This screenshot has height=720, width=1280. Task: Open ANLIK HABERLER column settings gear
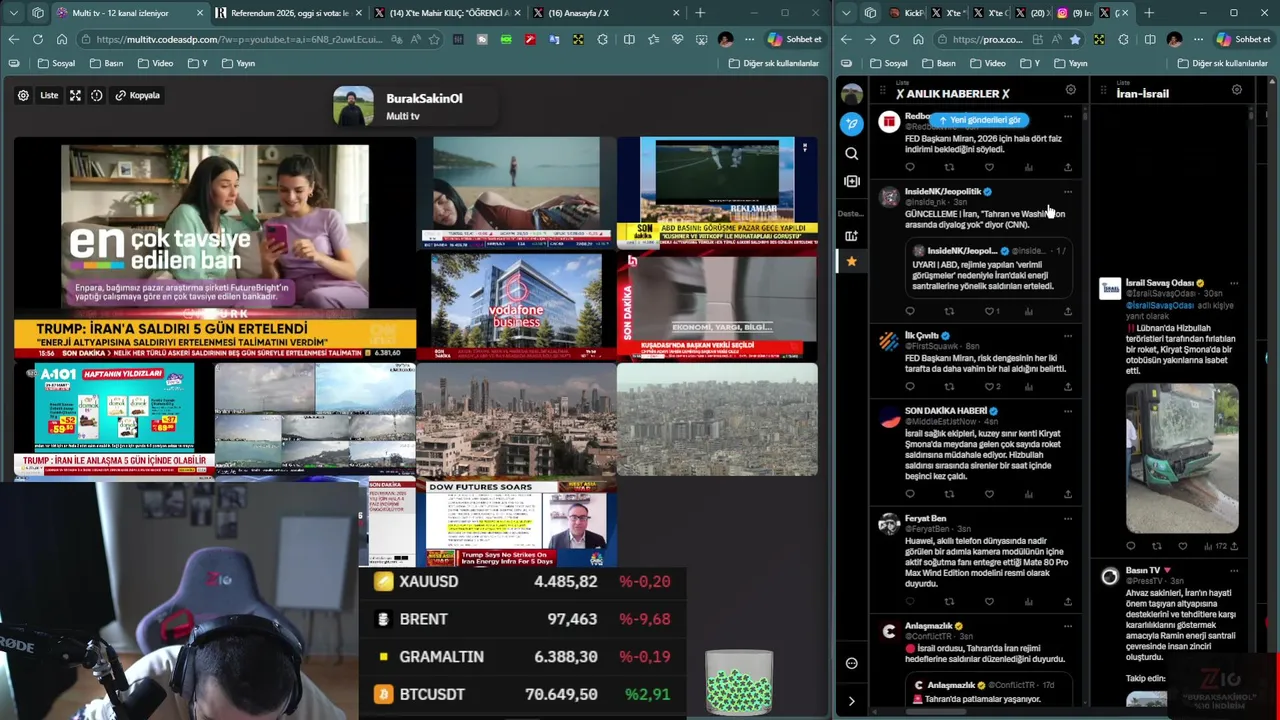pyautogui.click(x=1070, y=90)
